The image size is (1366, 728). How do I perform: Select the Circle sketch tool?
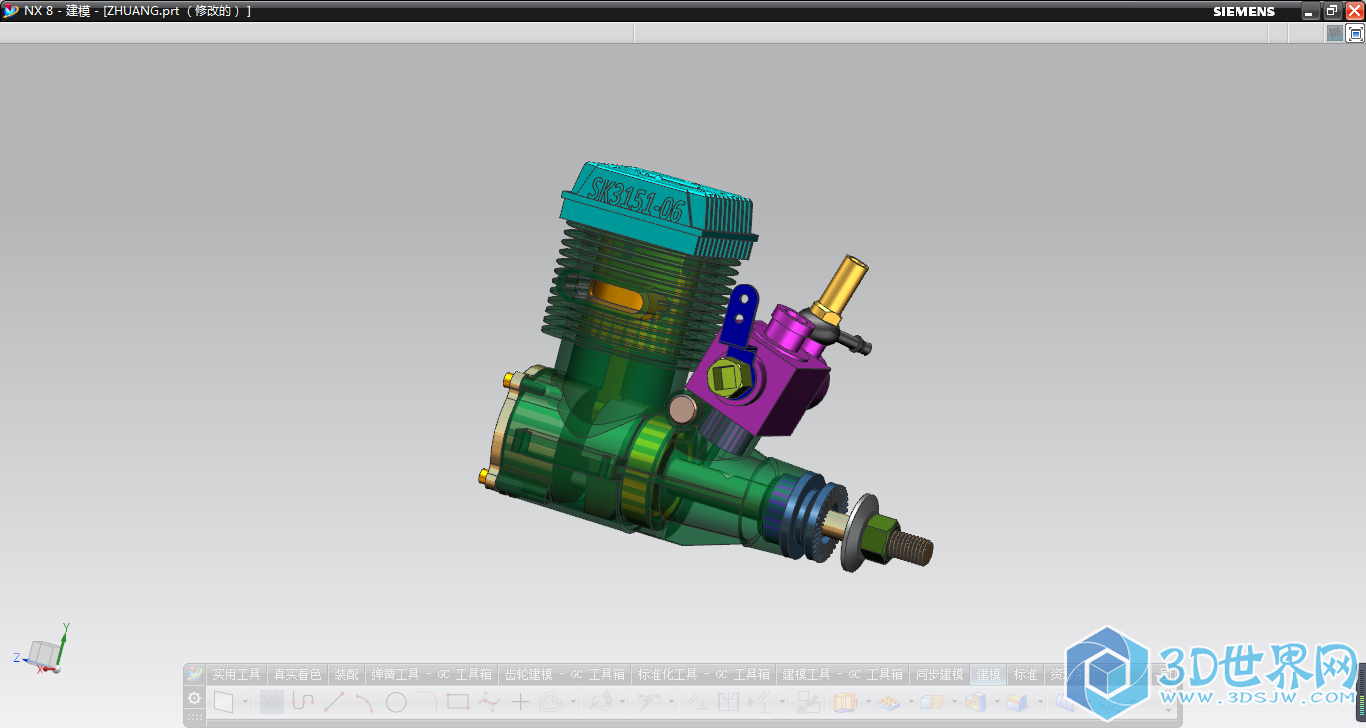pyautogui.click(x=396, y=701)
